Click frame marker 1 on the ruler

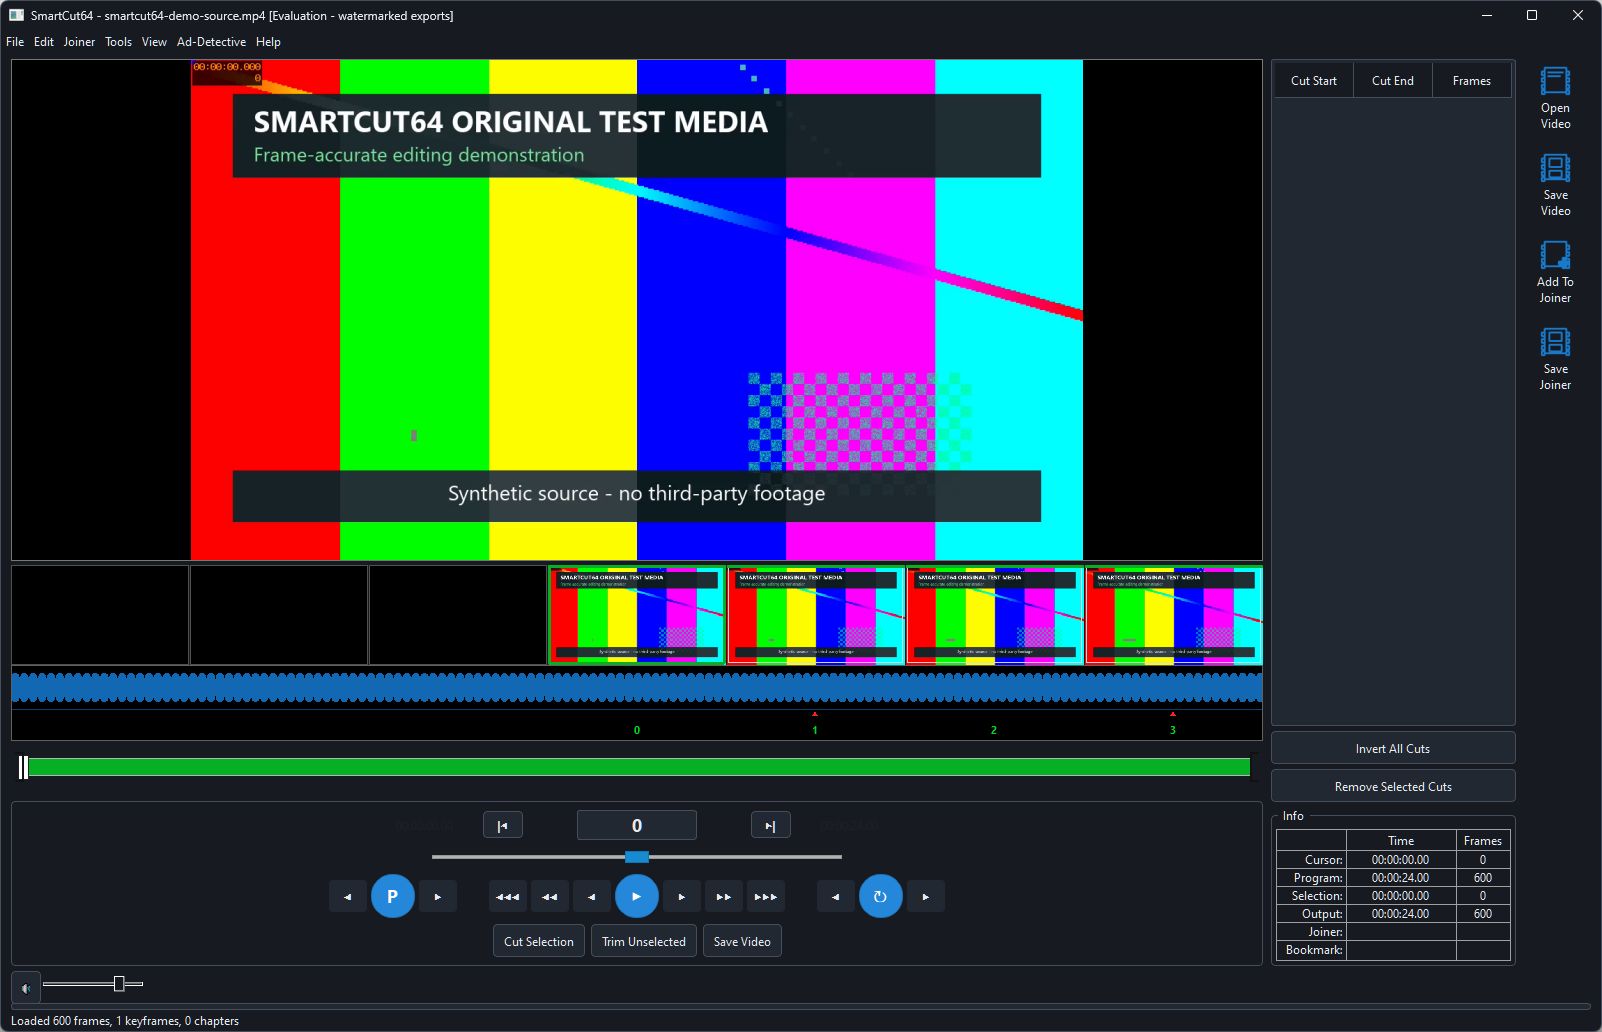[x=815, y=730]
